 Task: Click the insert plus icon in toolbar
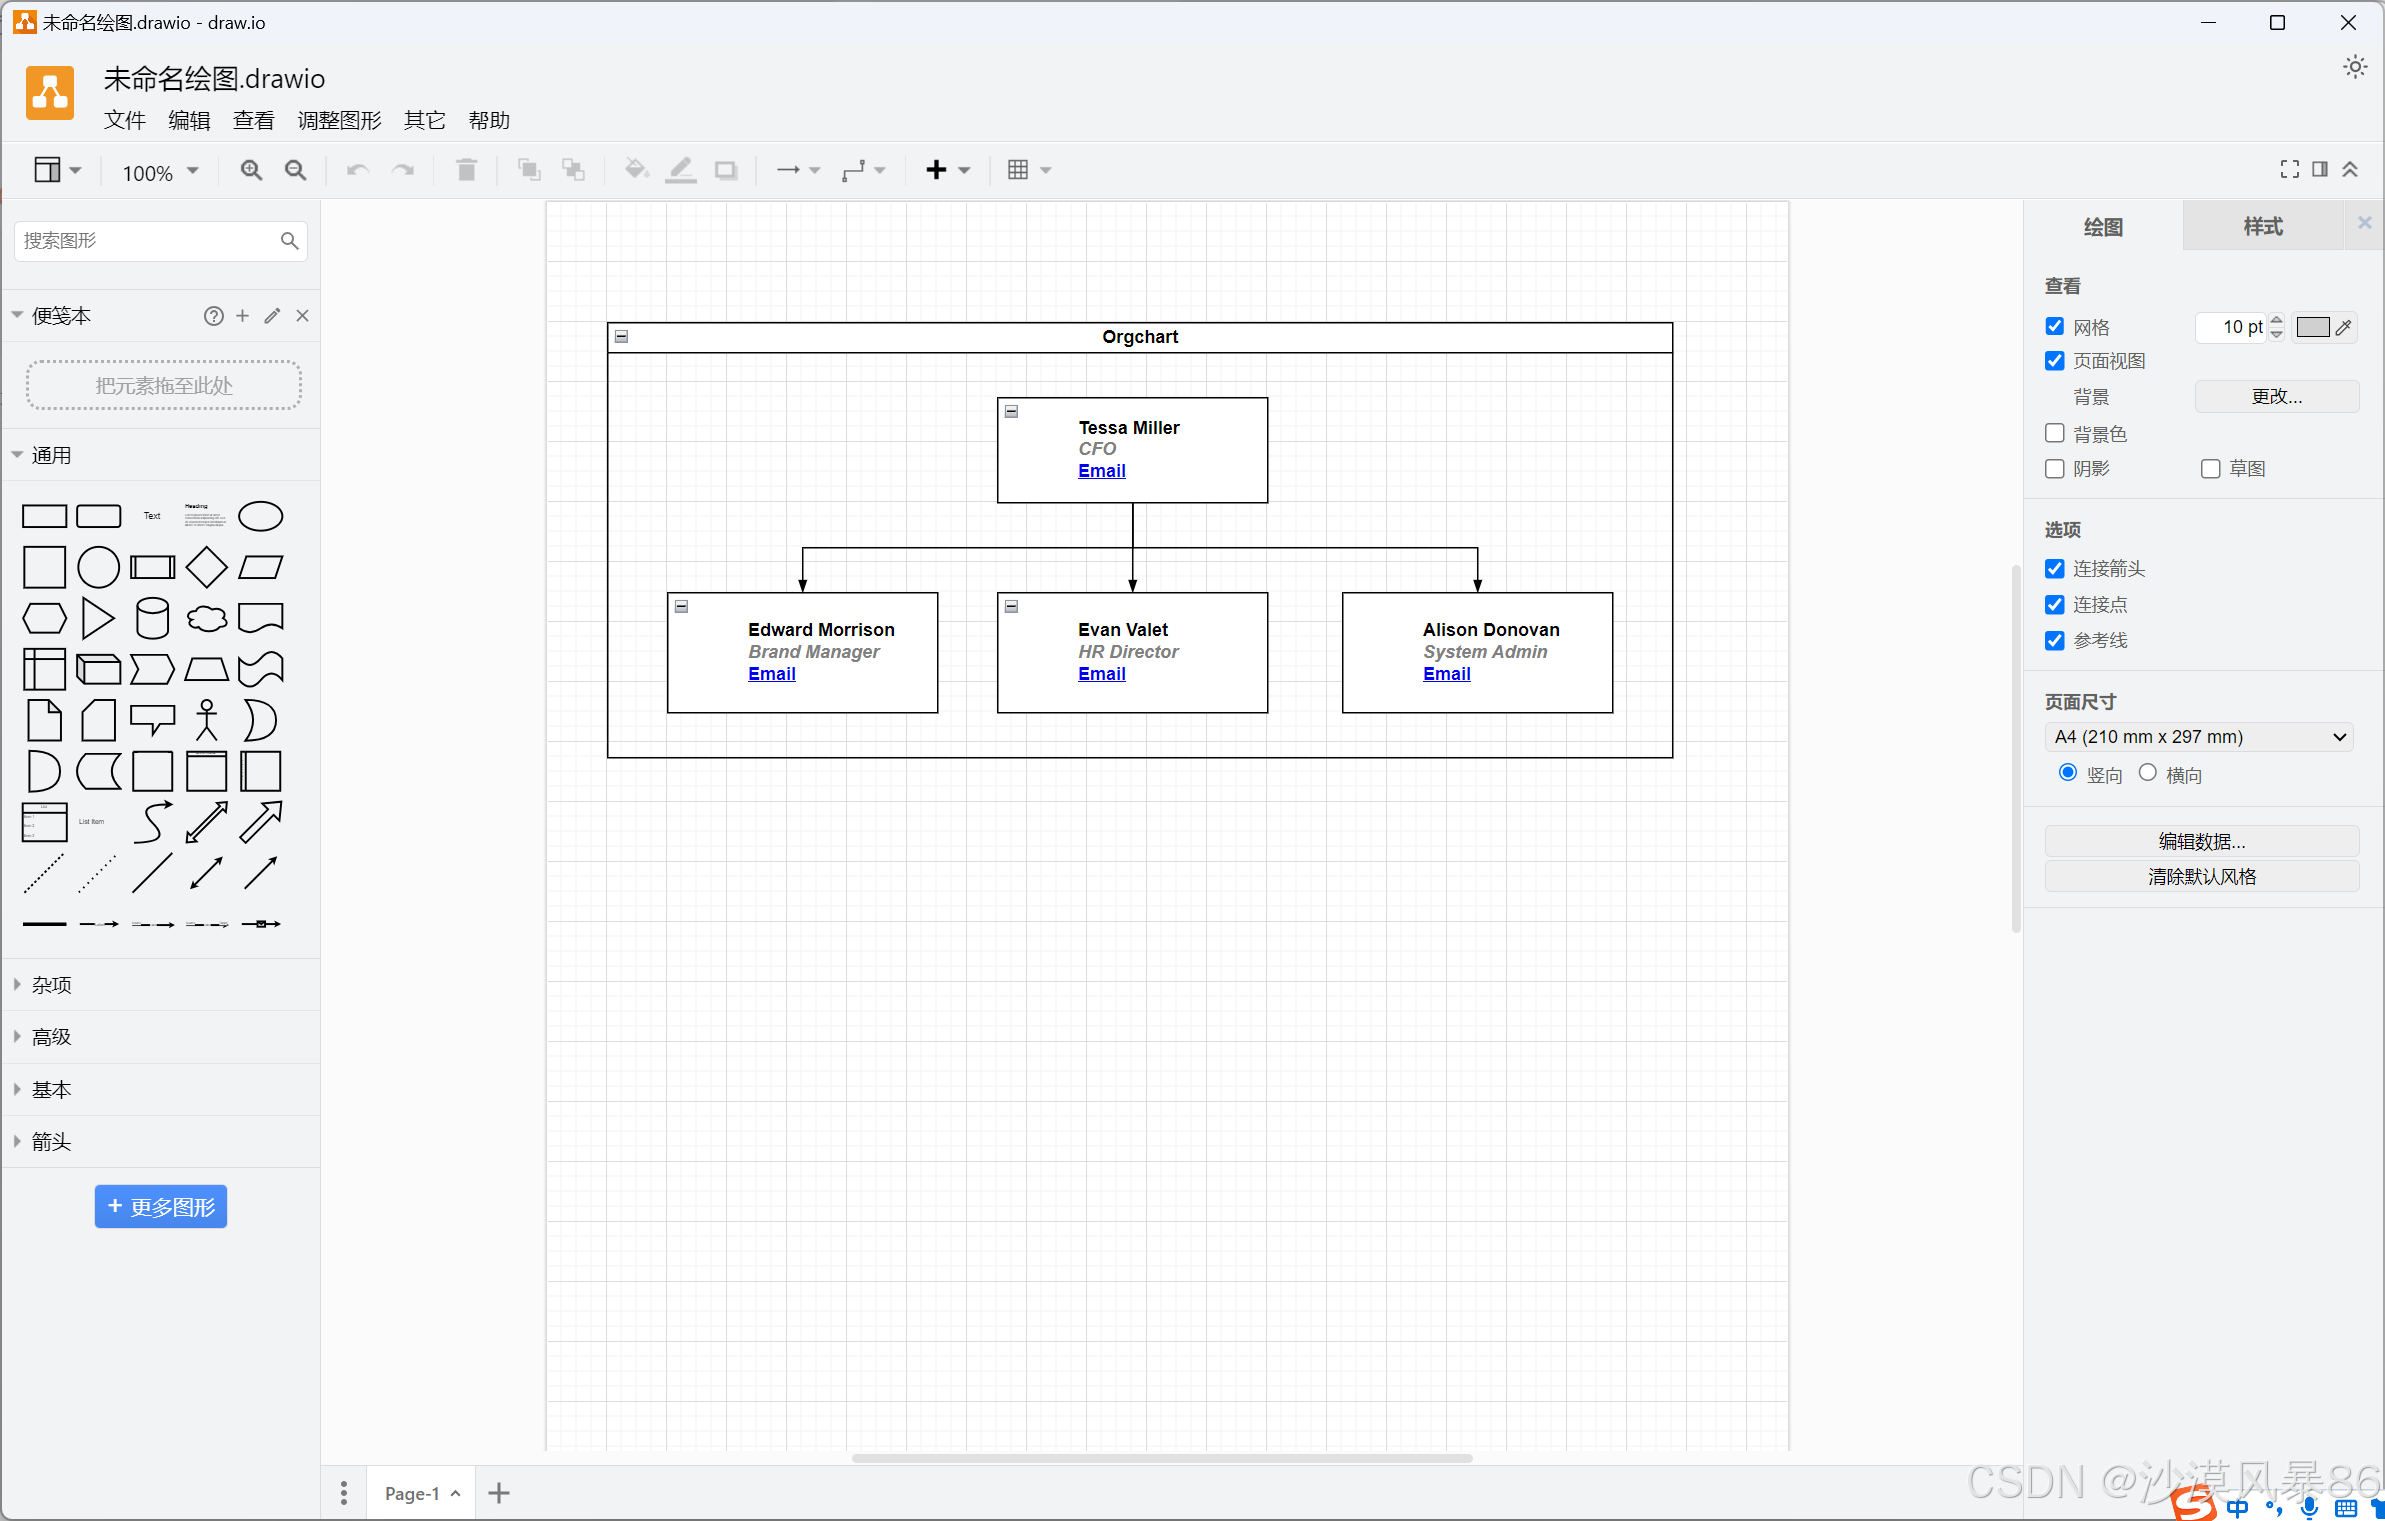[x=936, y=170]
